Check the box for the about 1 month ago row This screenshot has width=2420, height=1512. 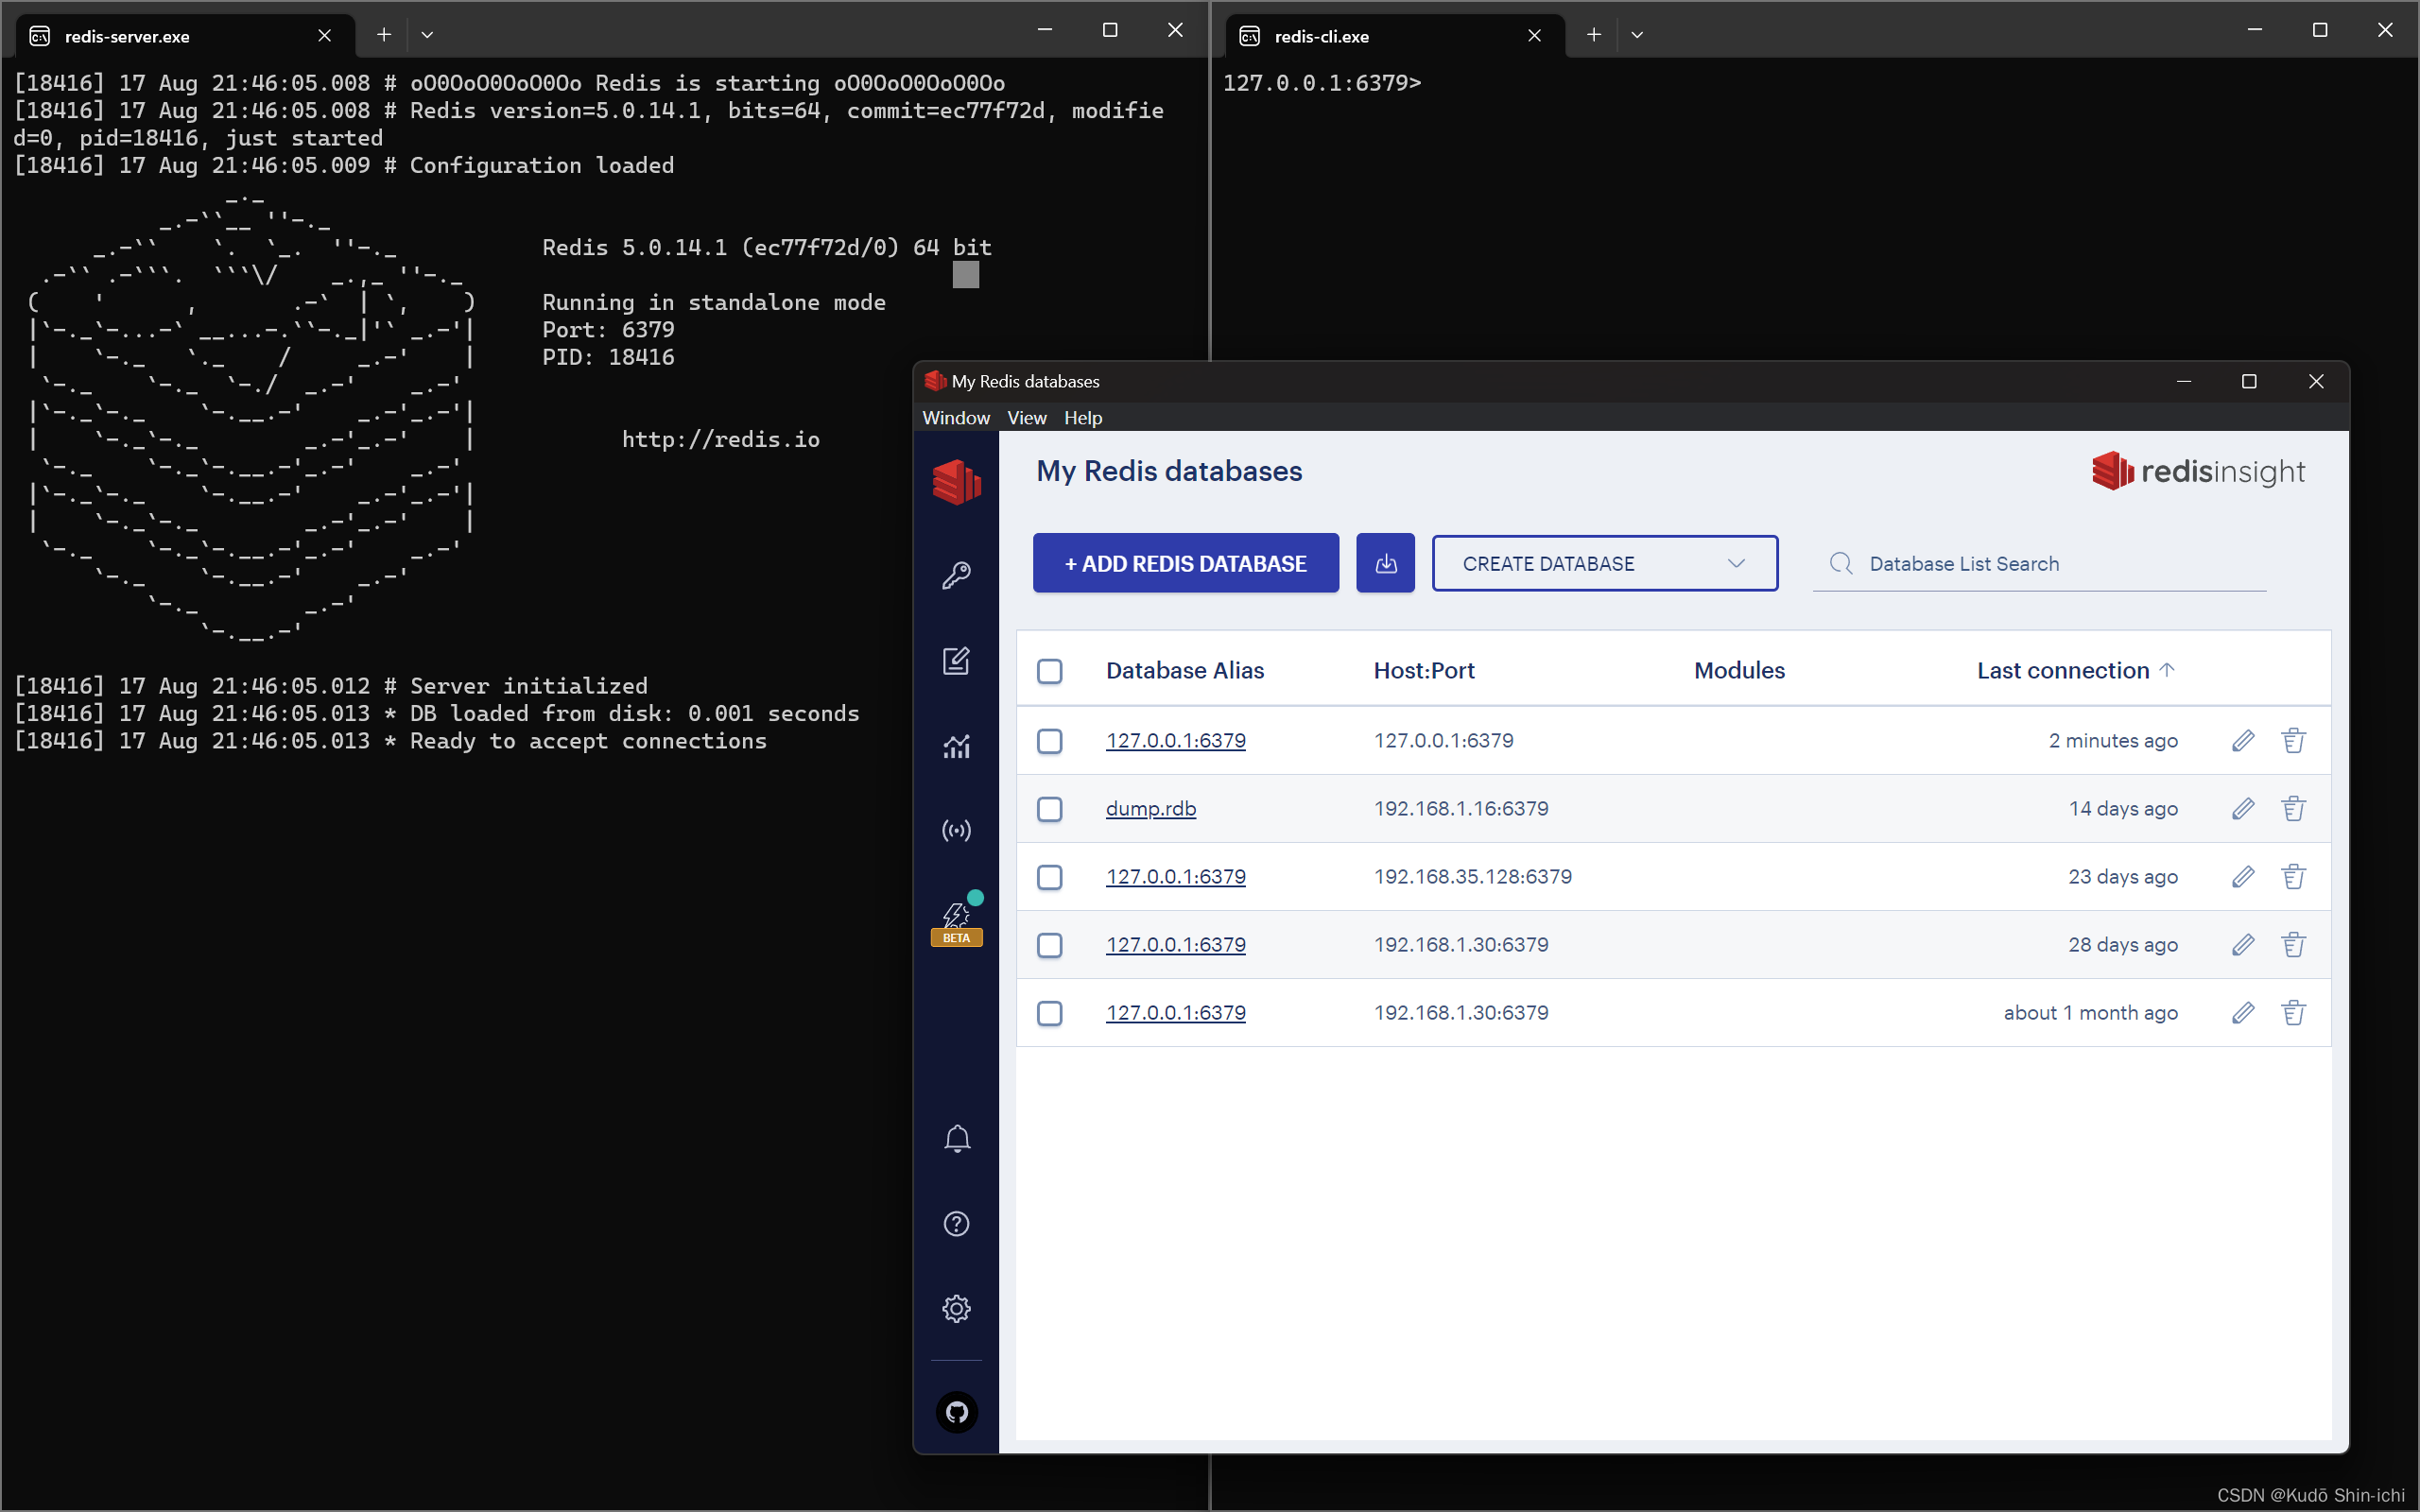tap(1049, 1013)
